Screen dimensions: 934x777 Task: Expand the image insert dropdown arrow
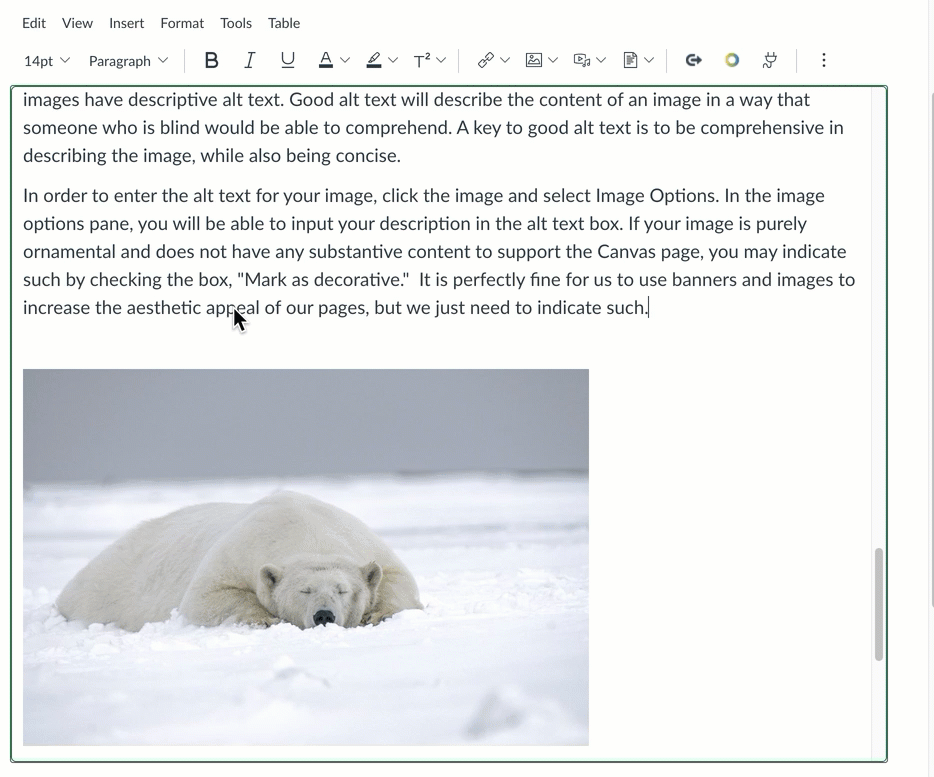pos(552,60)
